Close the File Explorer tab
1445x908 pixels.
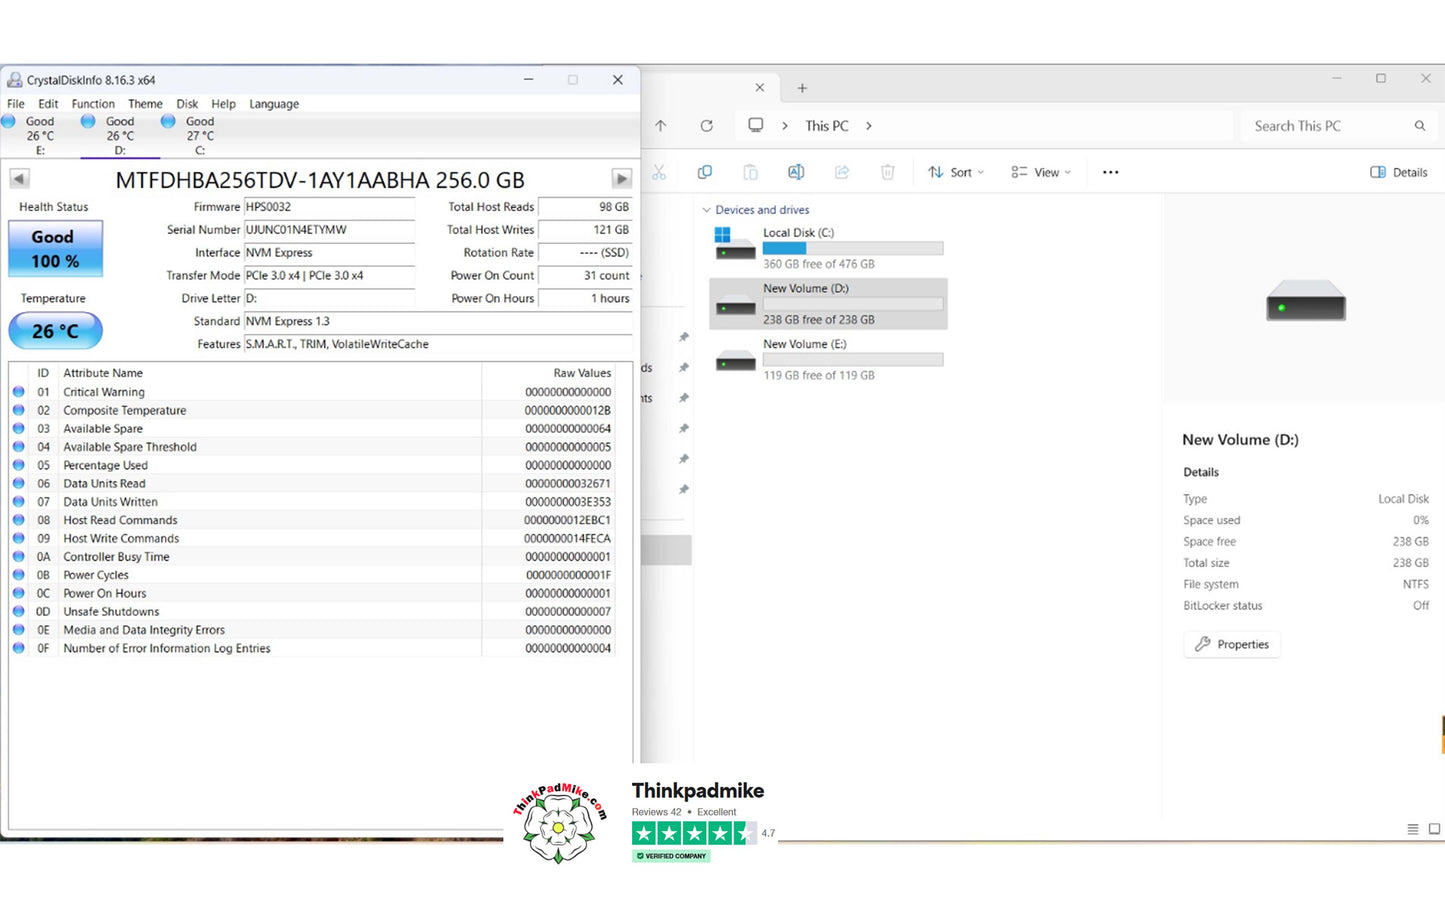759,88
